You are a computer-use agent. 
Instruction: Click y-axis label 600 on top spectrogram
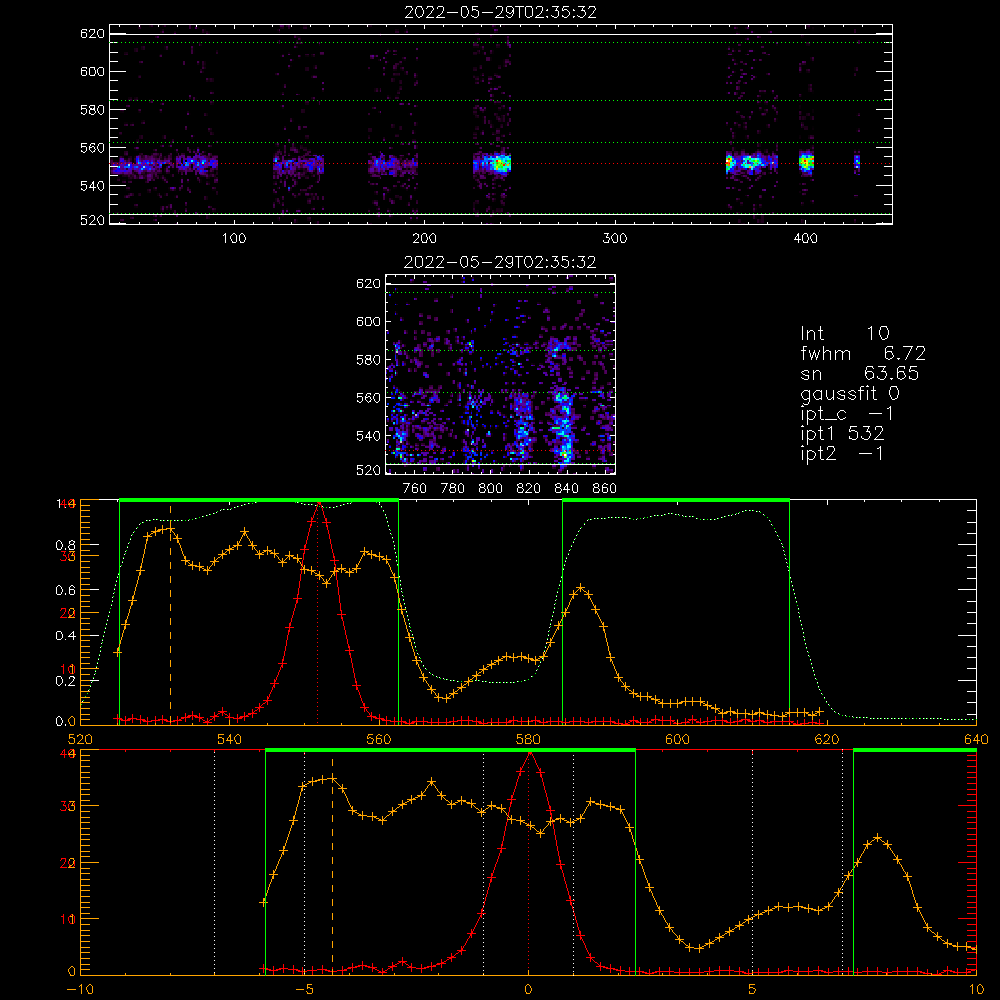coord(92,71)
